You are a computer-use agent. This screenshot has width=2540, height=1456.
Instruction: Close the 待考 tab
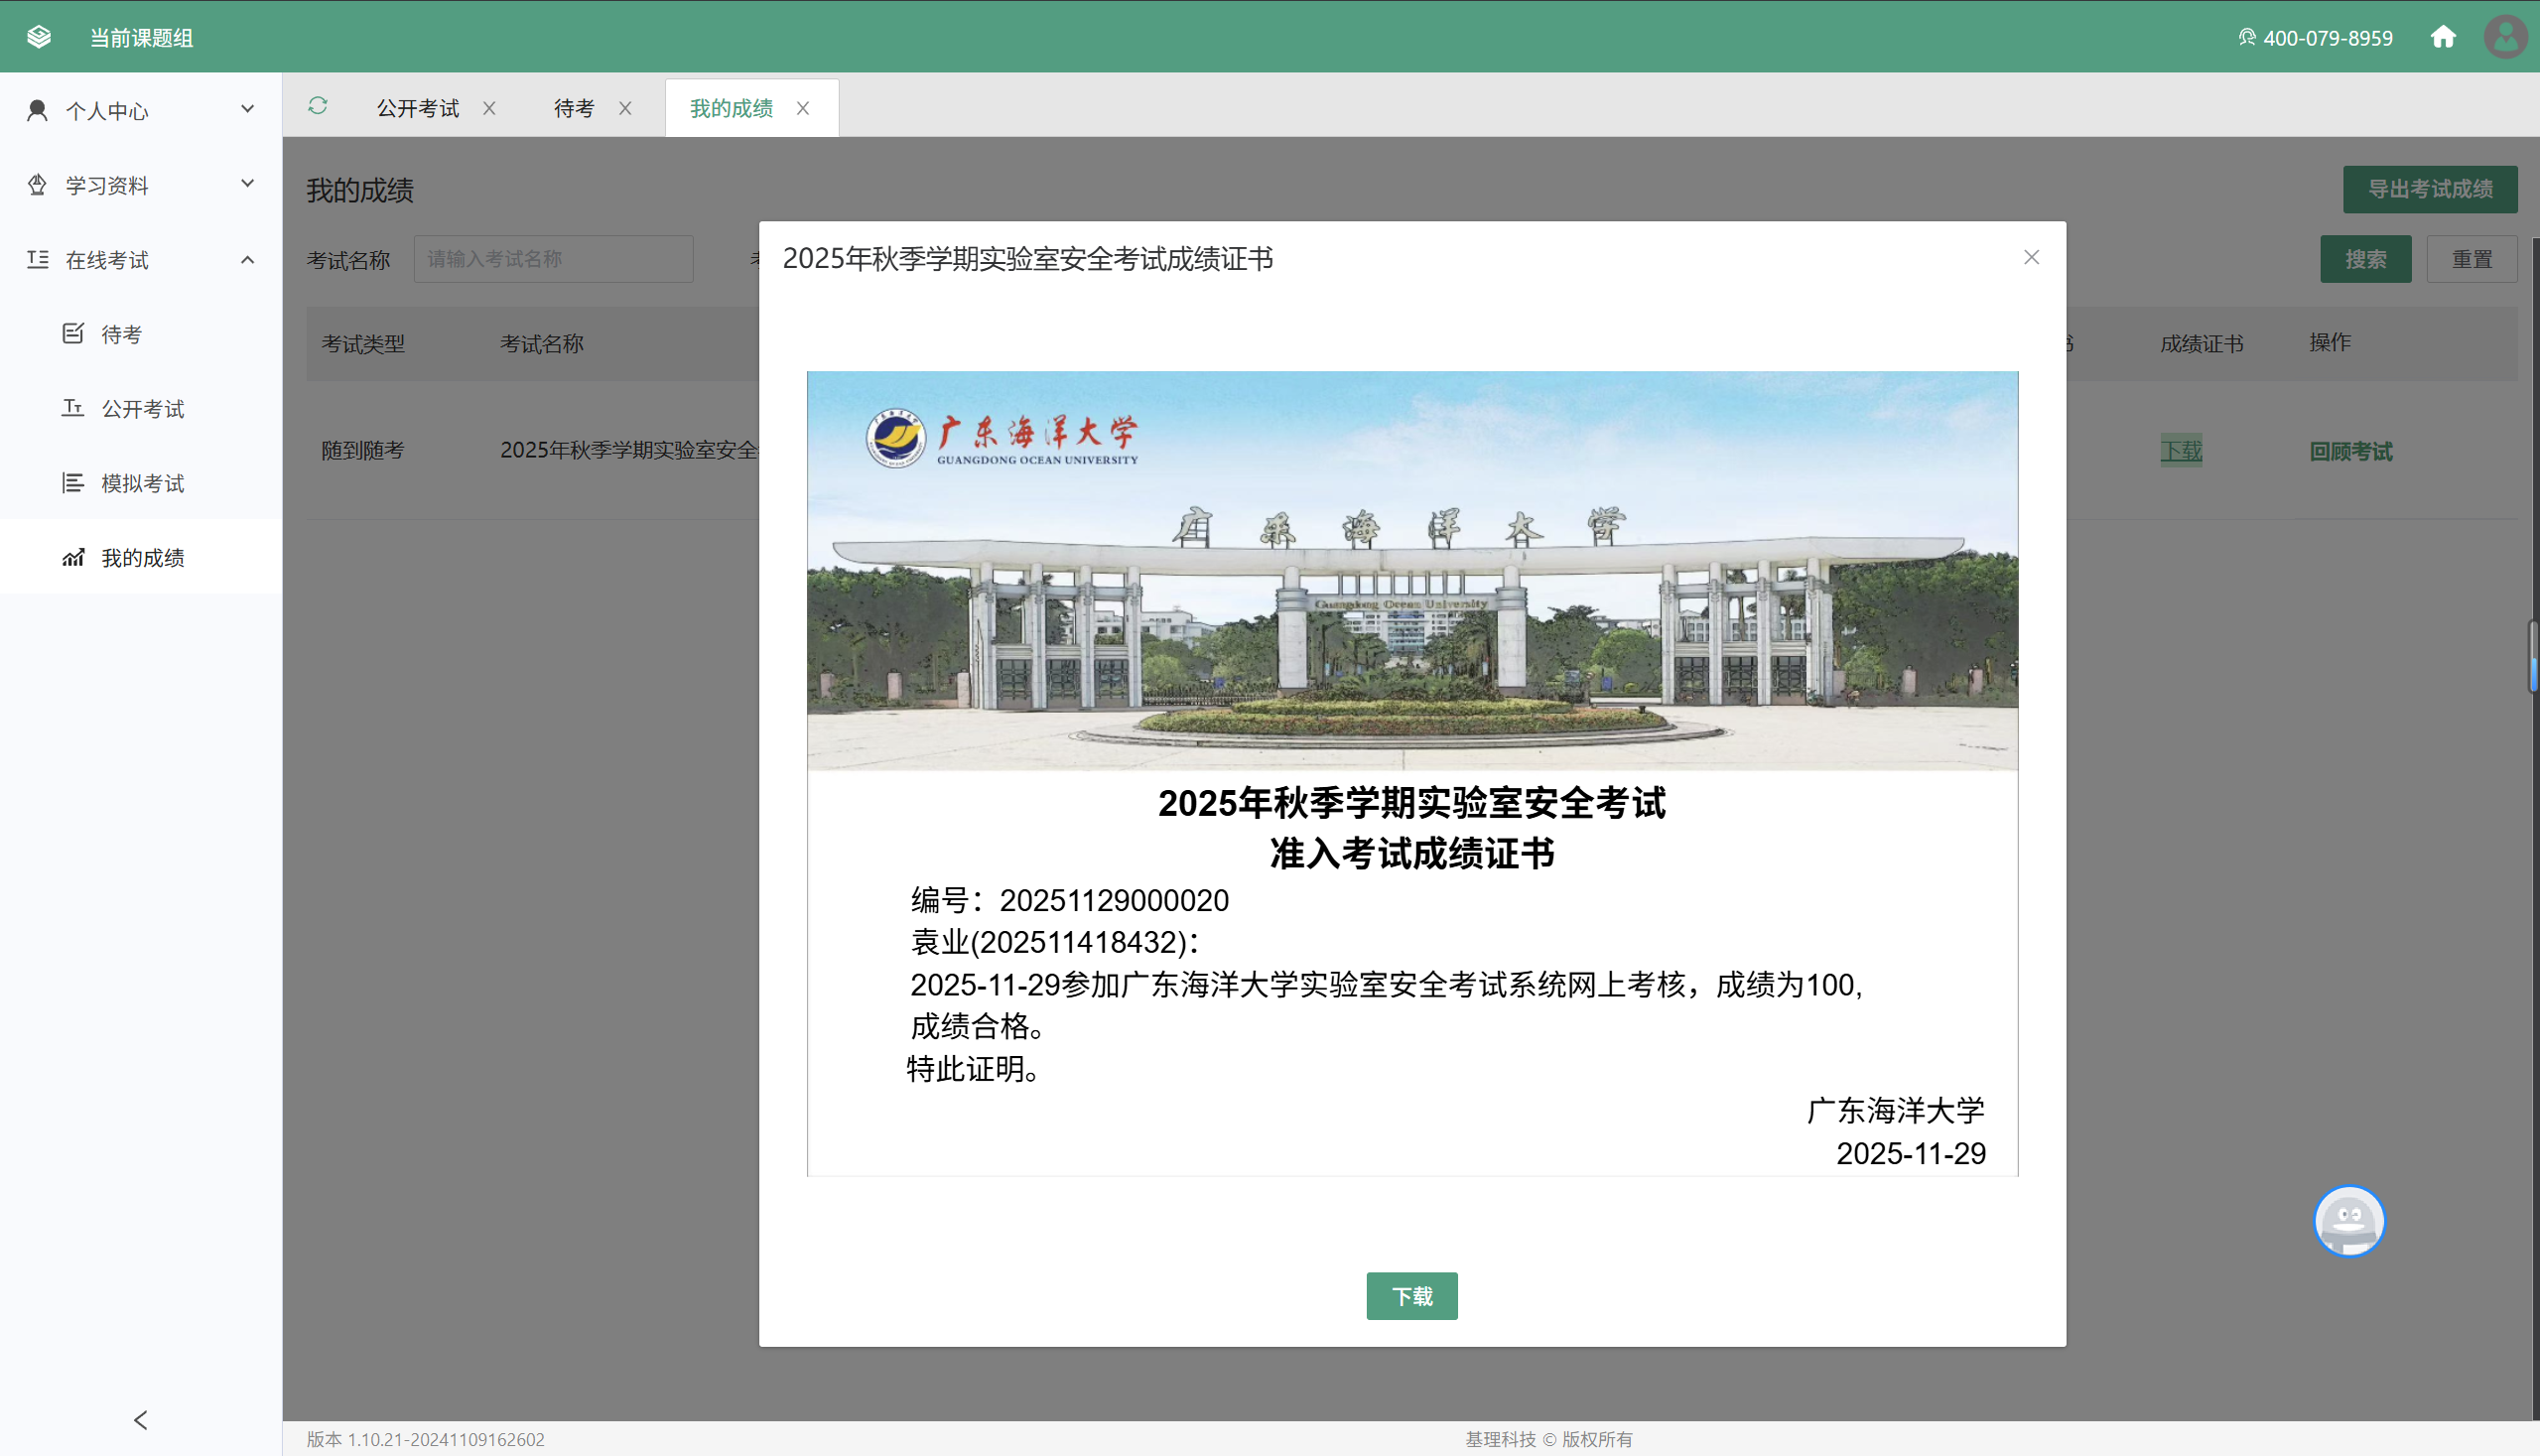click(x=625, y=108)
